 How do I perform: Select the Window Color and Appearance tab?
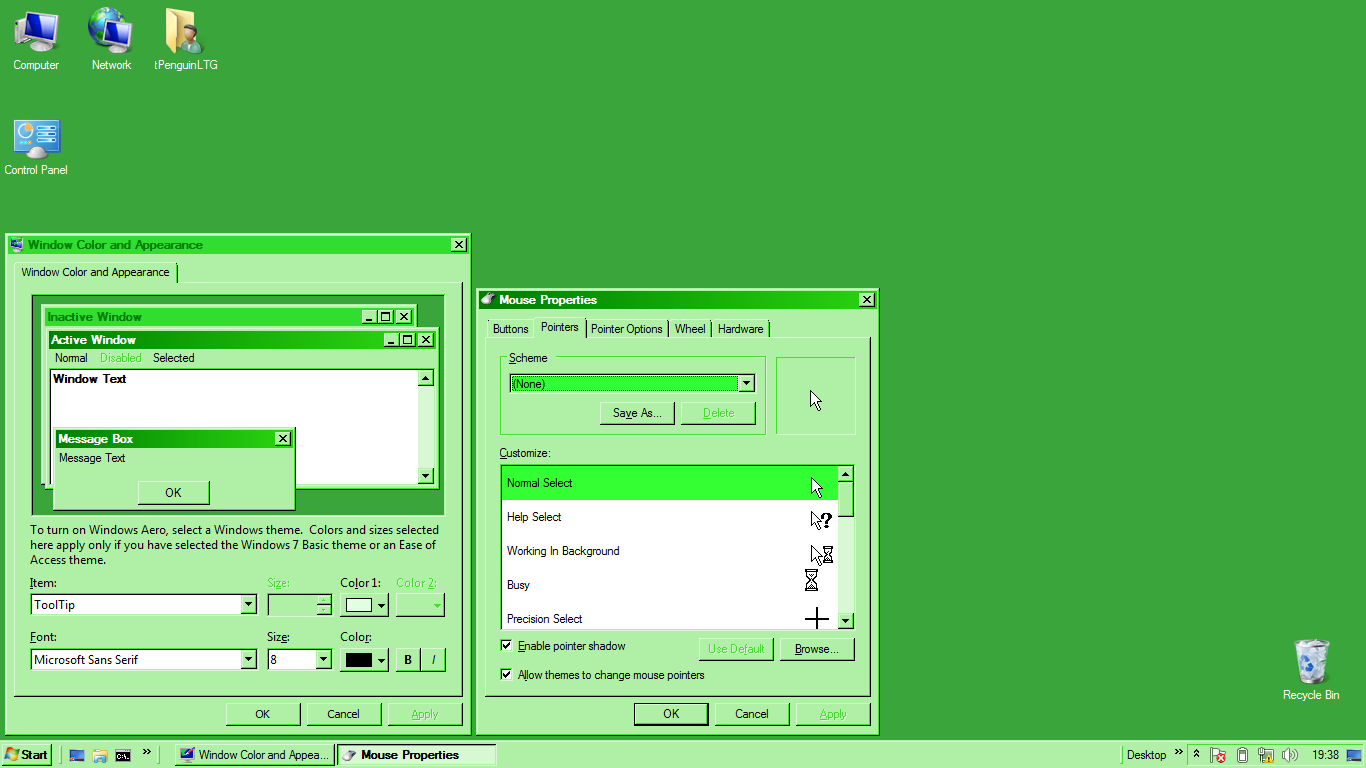tap(96, 272)
